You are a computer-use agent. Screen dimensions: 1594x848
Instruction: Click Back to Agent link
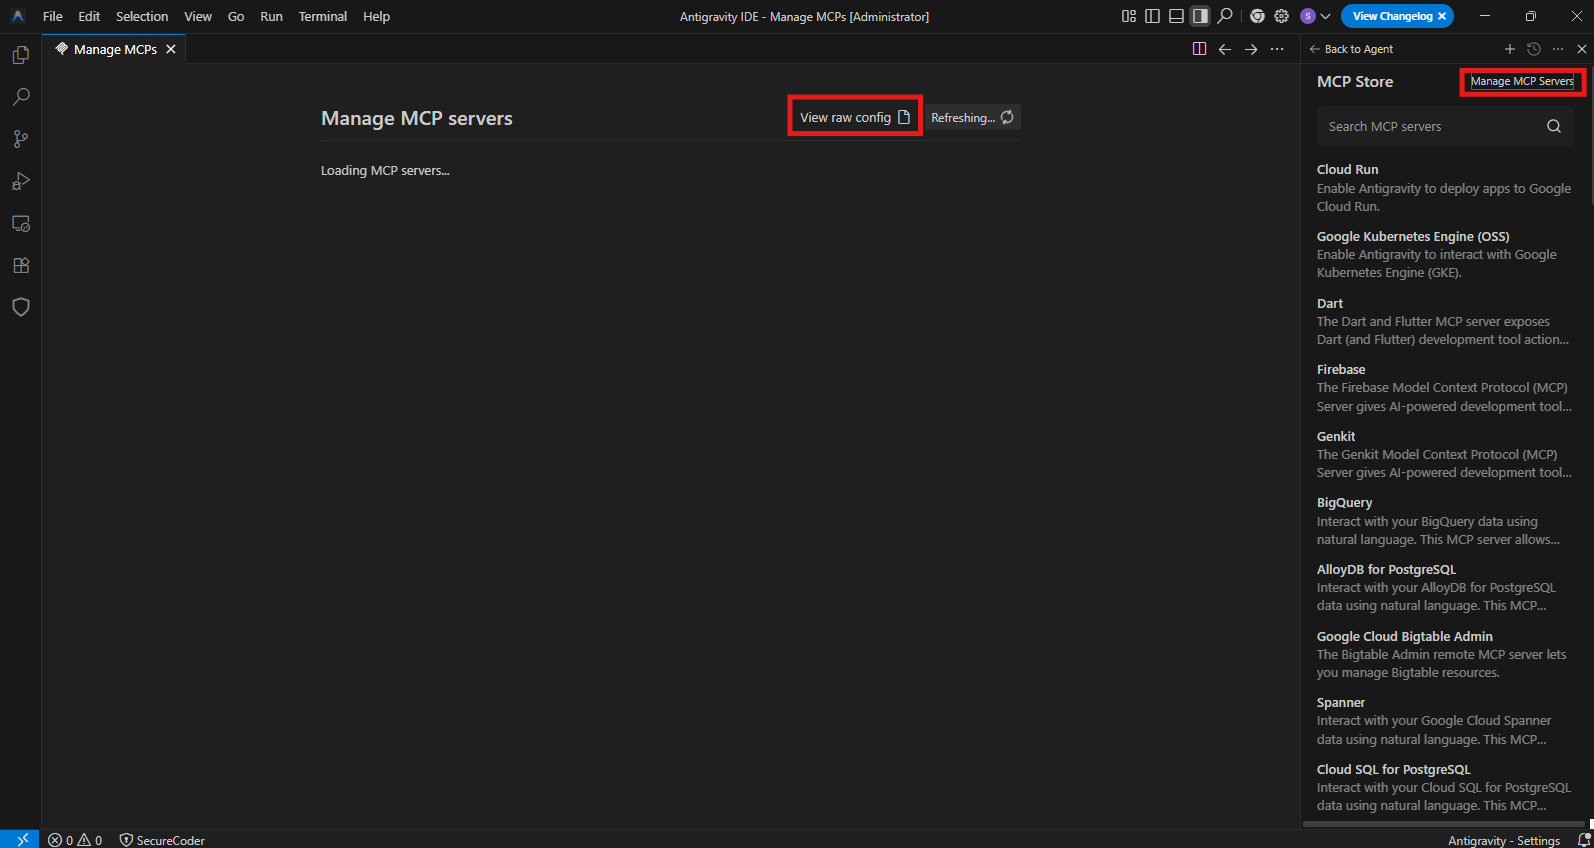[1351, 49]
